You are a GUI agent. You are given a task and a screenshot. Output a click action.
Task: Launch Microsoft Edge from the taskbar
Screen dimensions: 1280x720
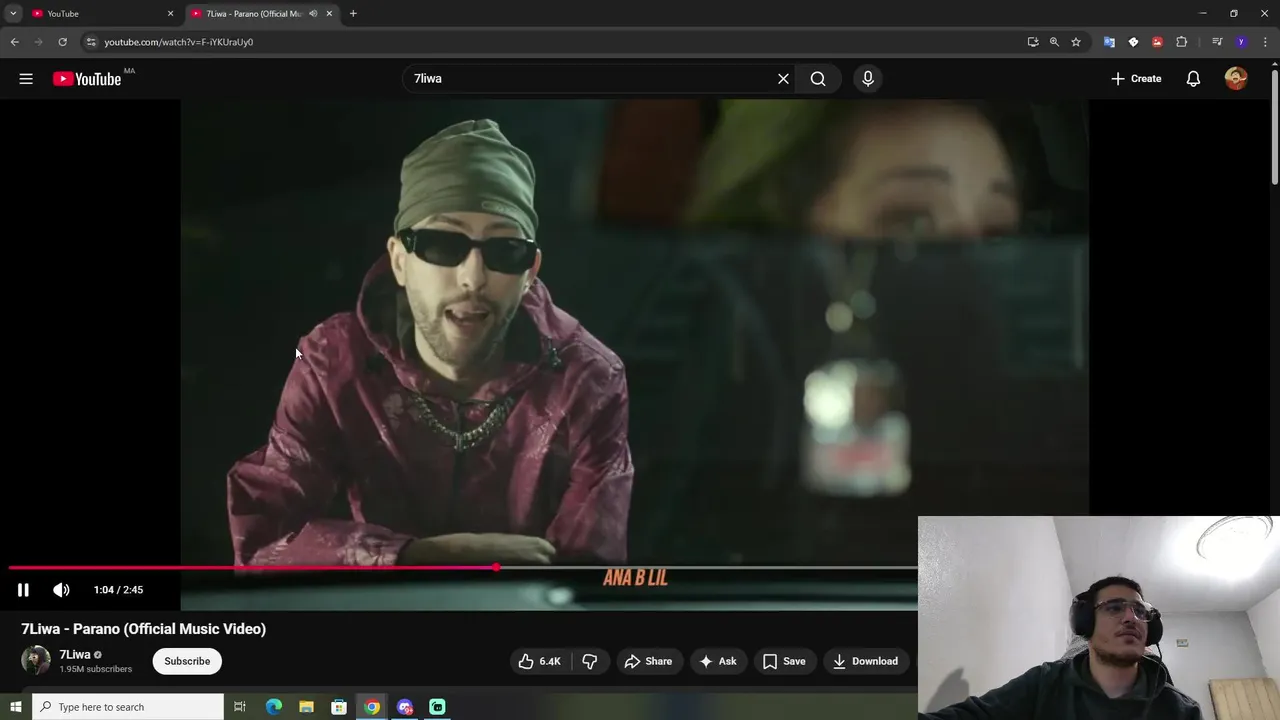[274, 707]
